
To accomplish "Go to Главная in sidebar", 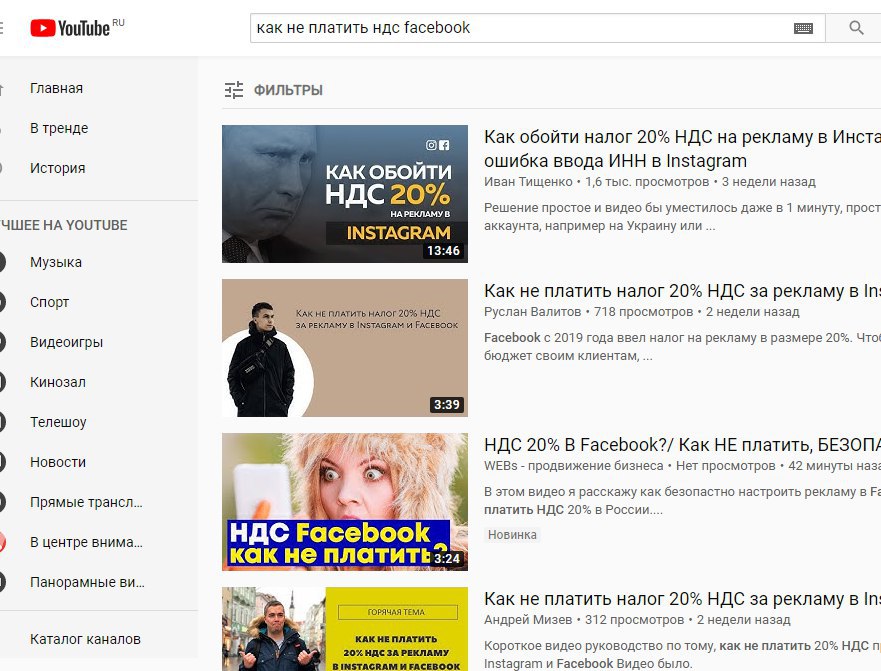I will (x=56, y=88).
